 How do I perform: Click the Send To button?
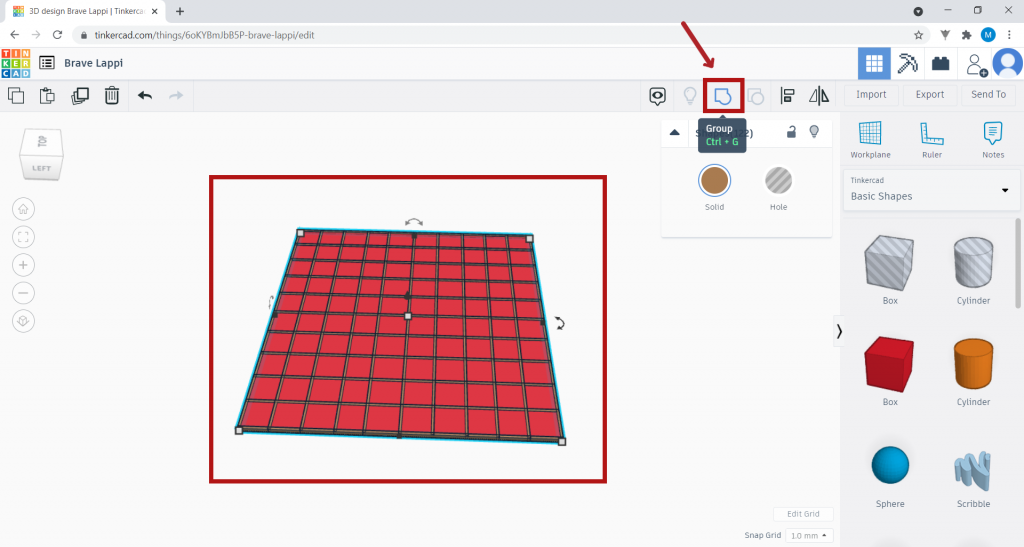tap(988, 95)
